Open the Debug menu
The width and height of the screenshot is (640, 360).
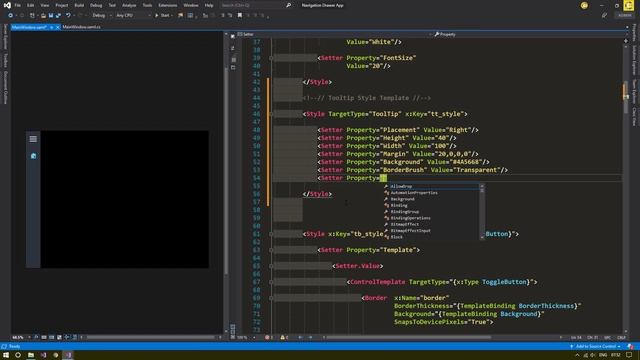[96, 5]
